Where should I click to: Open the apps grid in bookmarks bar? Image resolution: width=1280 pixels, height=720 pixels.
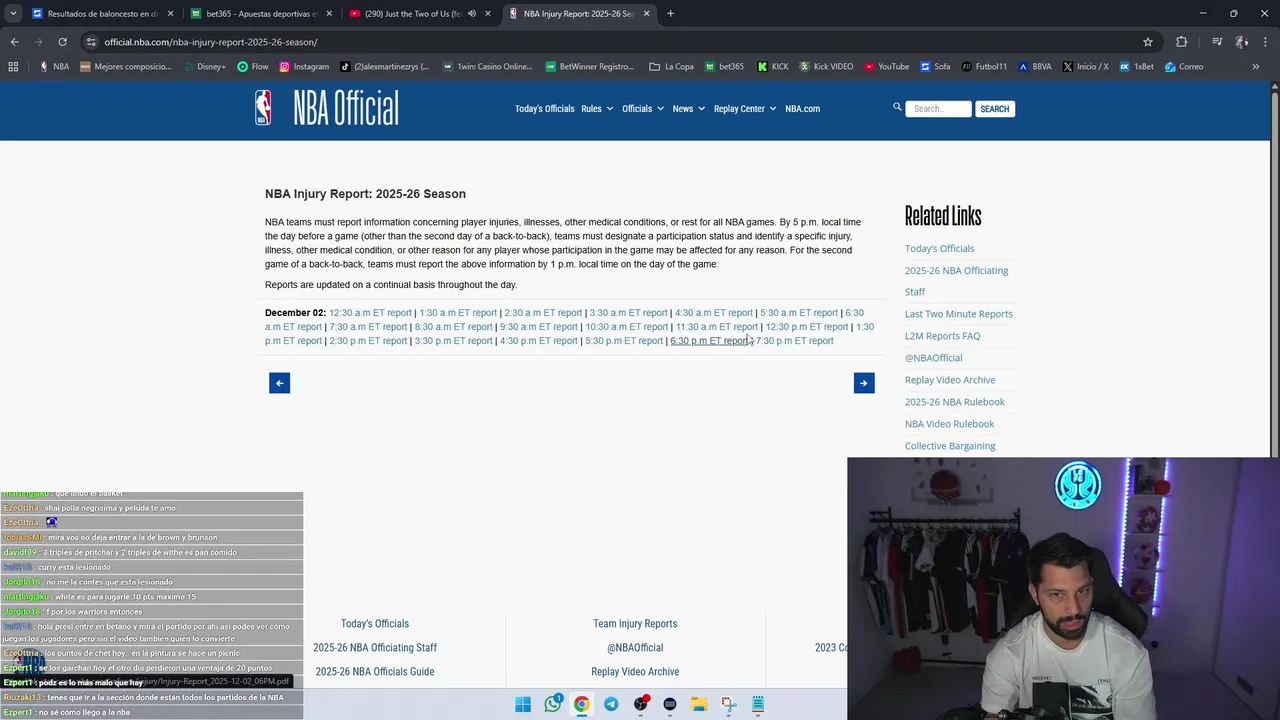point(13,67)
